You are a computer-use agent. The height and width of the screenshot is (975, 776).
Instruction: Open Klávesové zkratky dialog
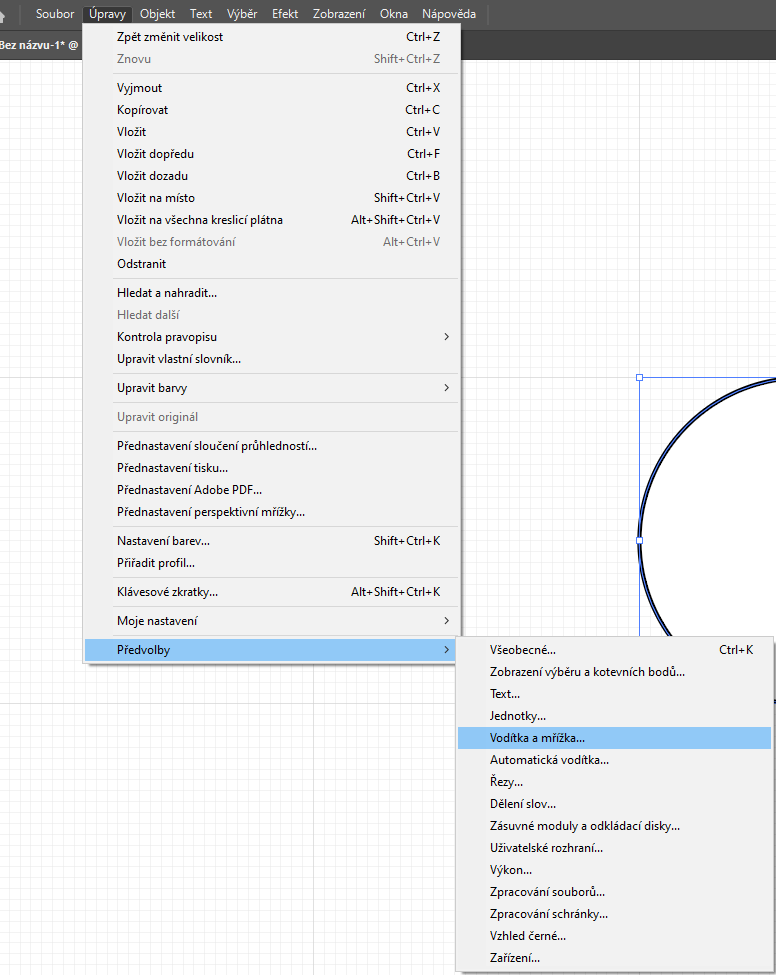pos(167,592)
